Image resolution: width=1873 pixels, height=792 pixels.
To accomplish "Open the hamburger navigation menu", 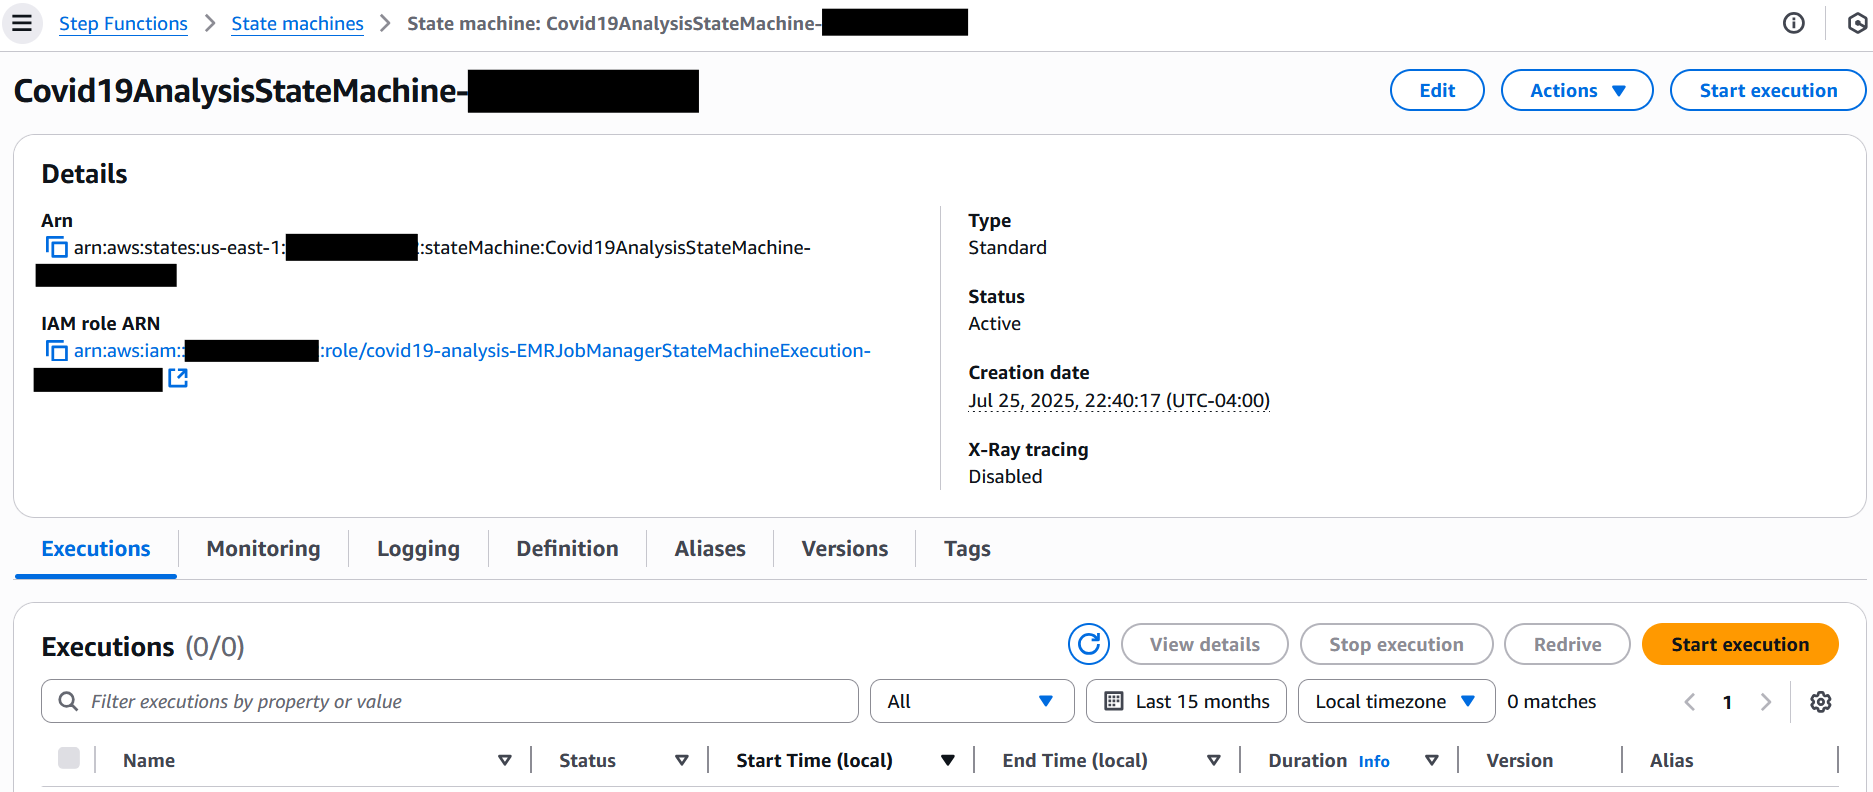I will pyautogui.click(x=22, y=23).
